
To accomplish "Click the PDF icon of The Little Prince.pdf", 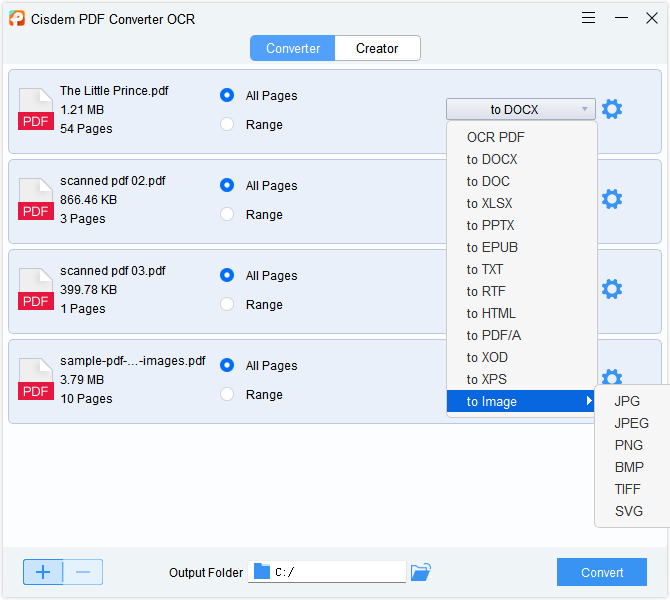I will (36, 109).
